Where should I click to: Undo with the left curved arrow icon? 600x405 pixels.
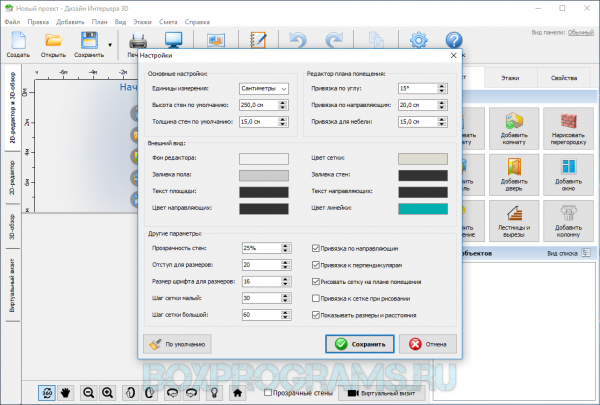click(298, 40)
